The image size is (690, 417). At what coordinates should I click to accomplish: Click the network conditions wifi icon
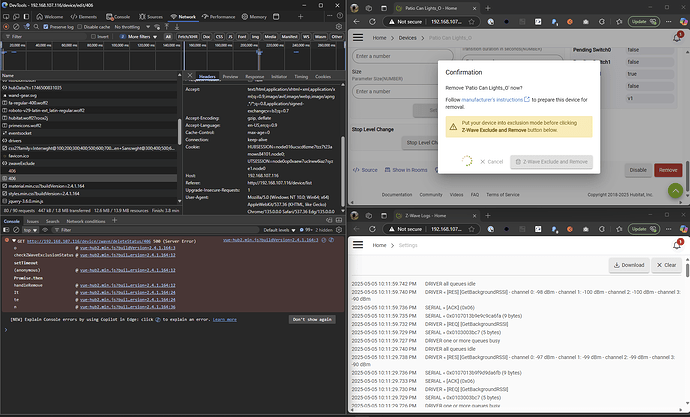(x=157, y=27)
